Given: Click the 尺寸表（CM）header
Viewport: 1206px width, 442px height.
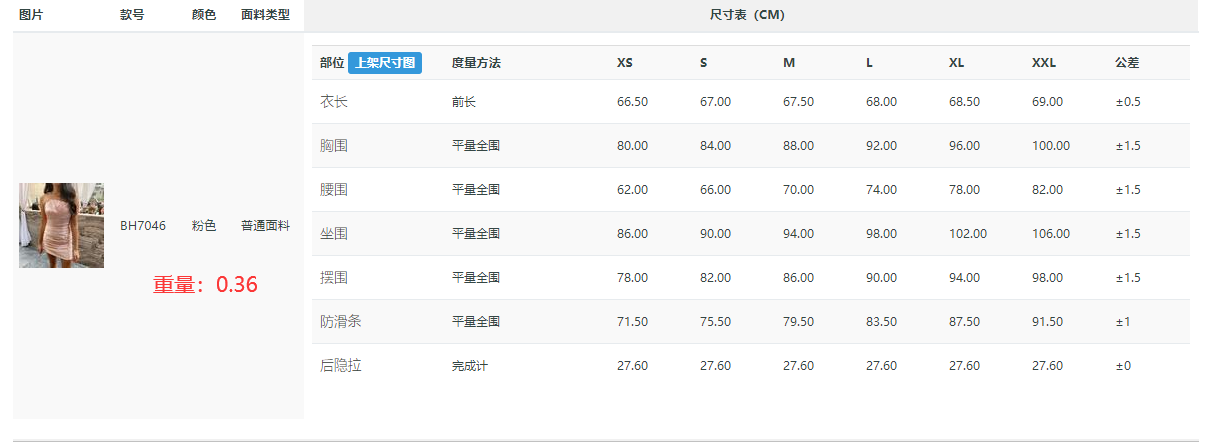Looking at the screenshot, I should (x=747, y=15).
